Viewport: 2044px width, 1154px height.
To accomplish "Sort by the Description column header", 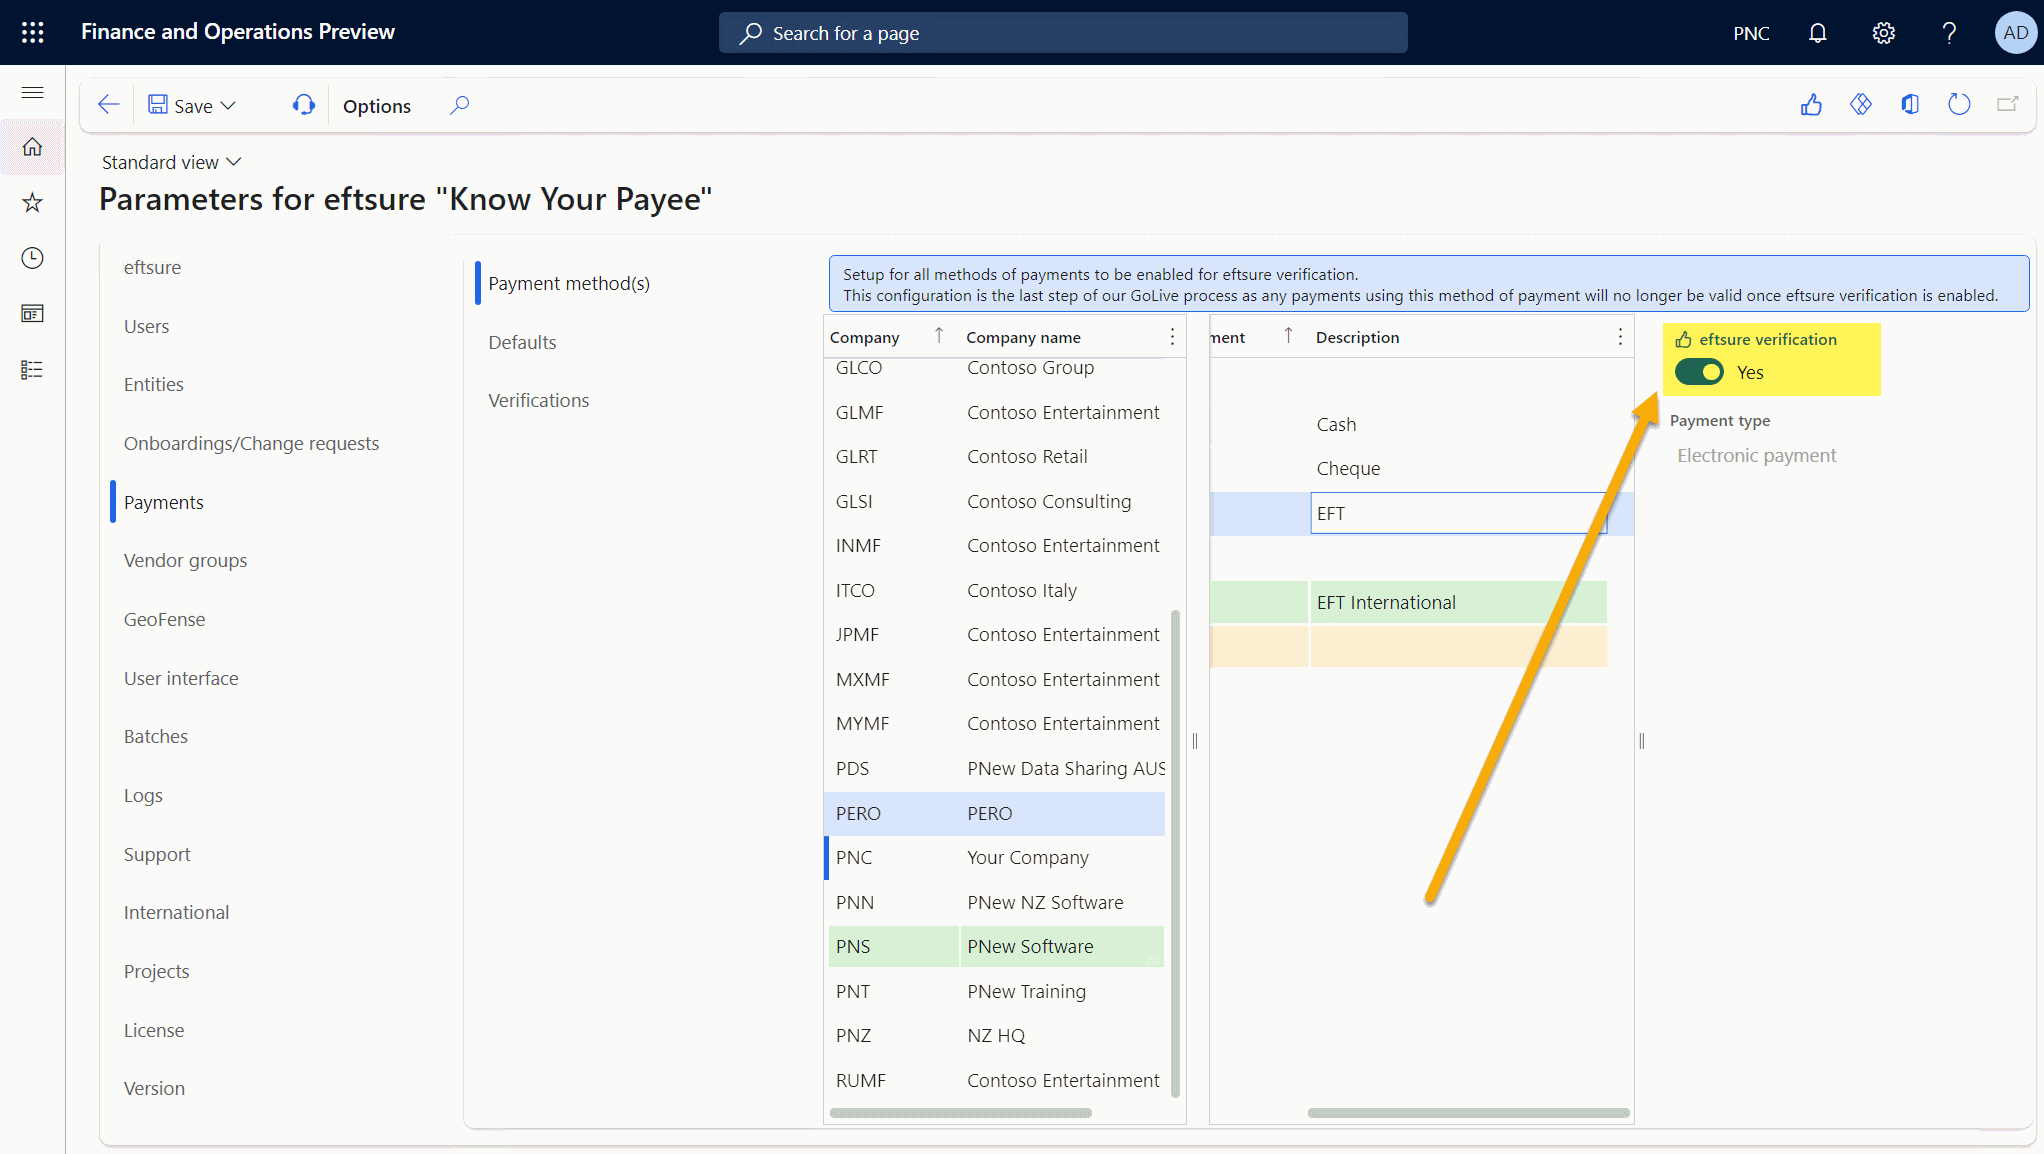I will [1357, 338].
